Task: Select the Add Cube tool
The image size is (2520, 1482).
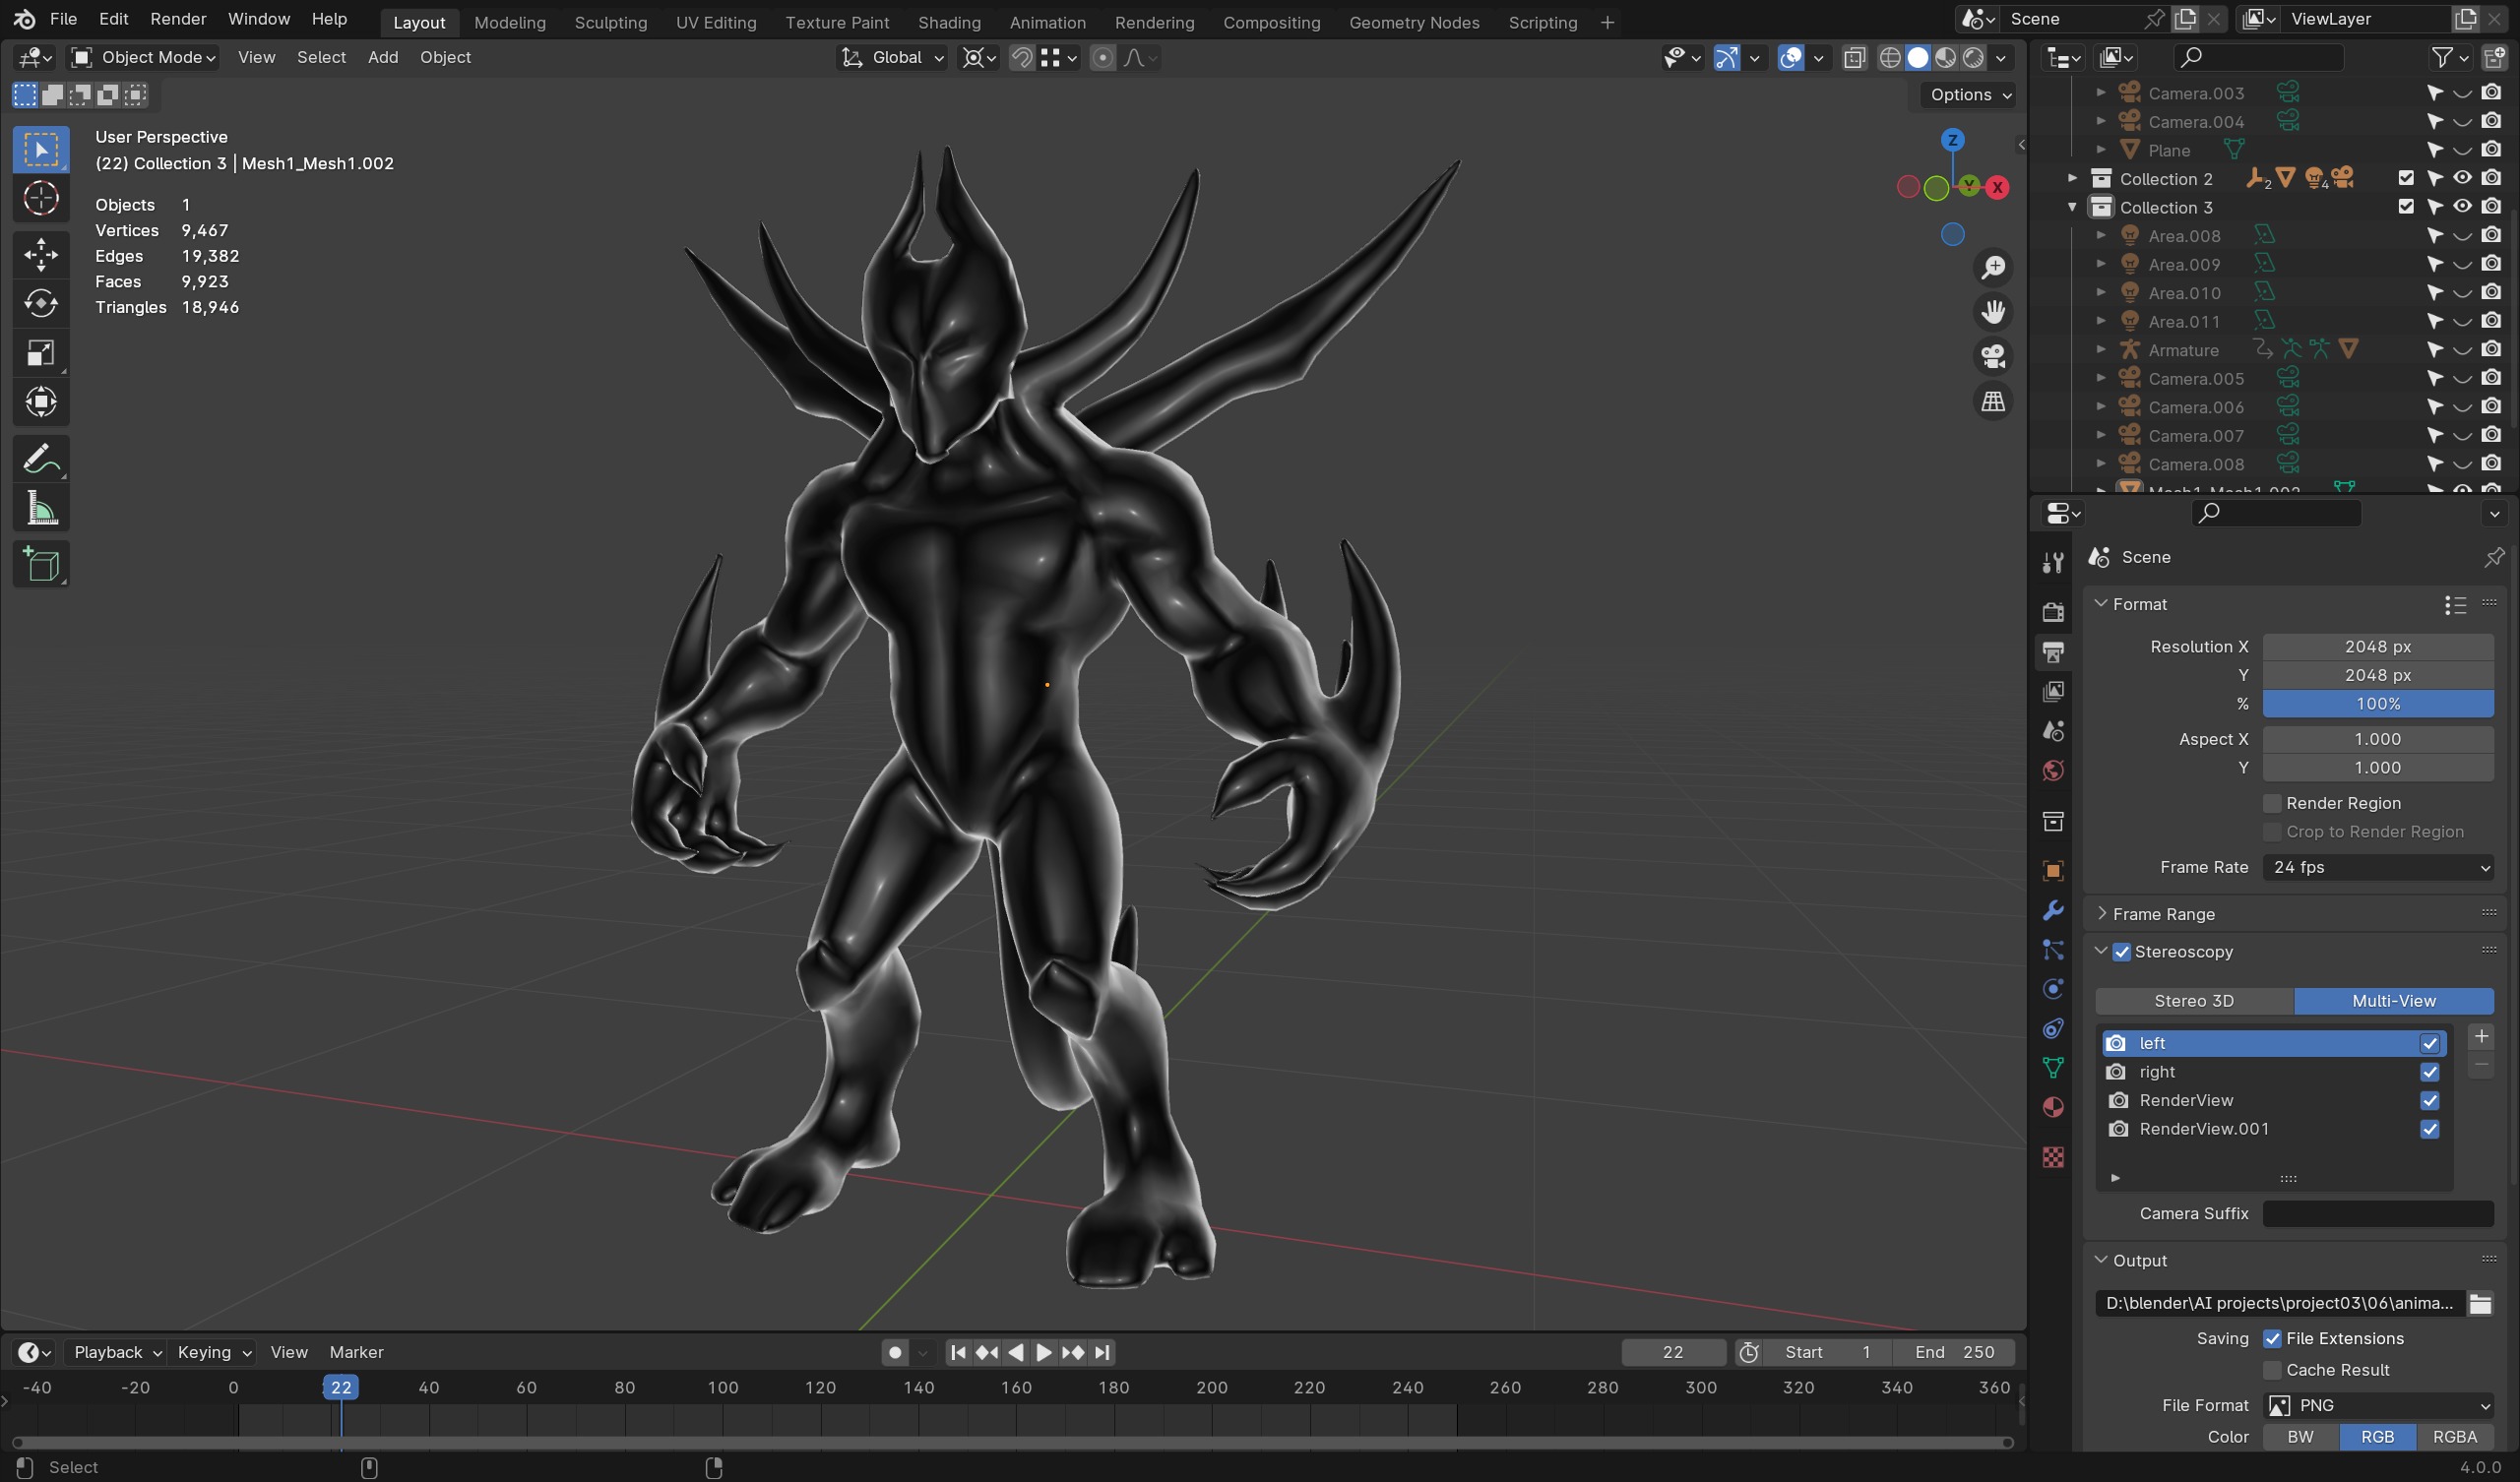Action: pos(41,565)
